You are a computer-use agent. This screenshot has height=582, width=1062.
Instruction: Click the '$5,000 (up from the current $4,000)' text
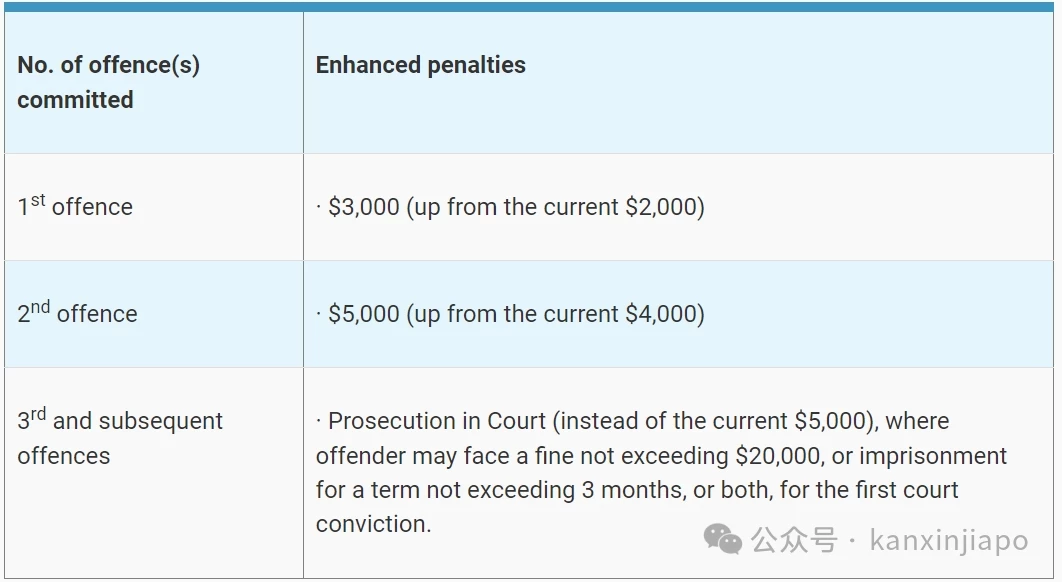[x=516, y=314]
